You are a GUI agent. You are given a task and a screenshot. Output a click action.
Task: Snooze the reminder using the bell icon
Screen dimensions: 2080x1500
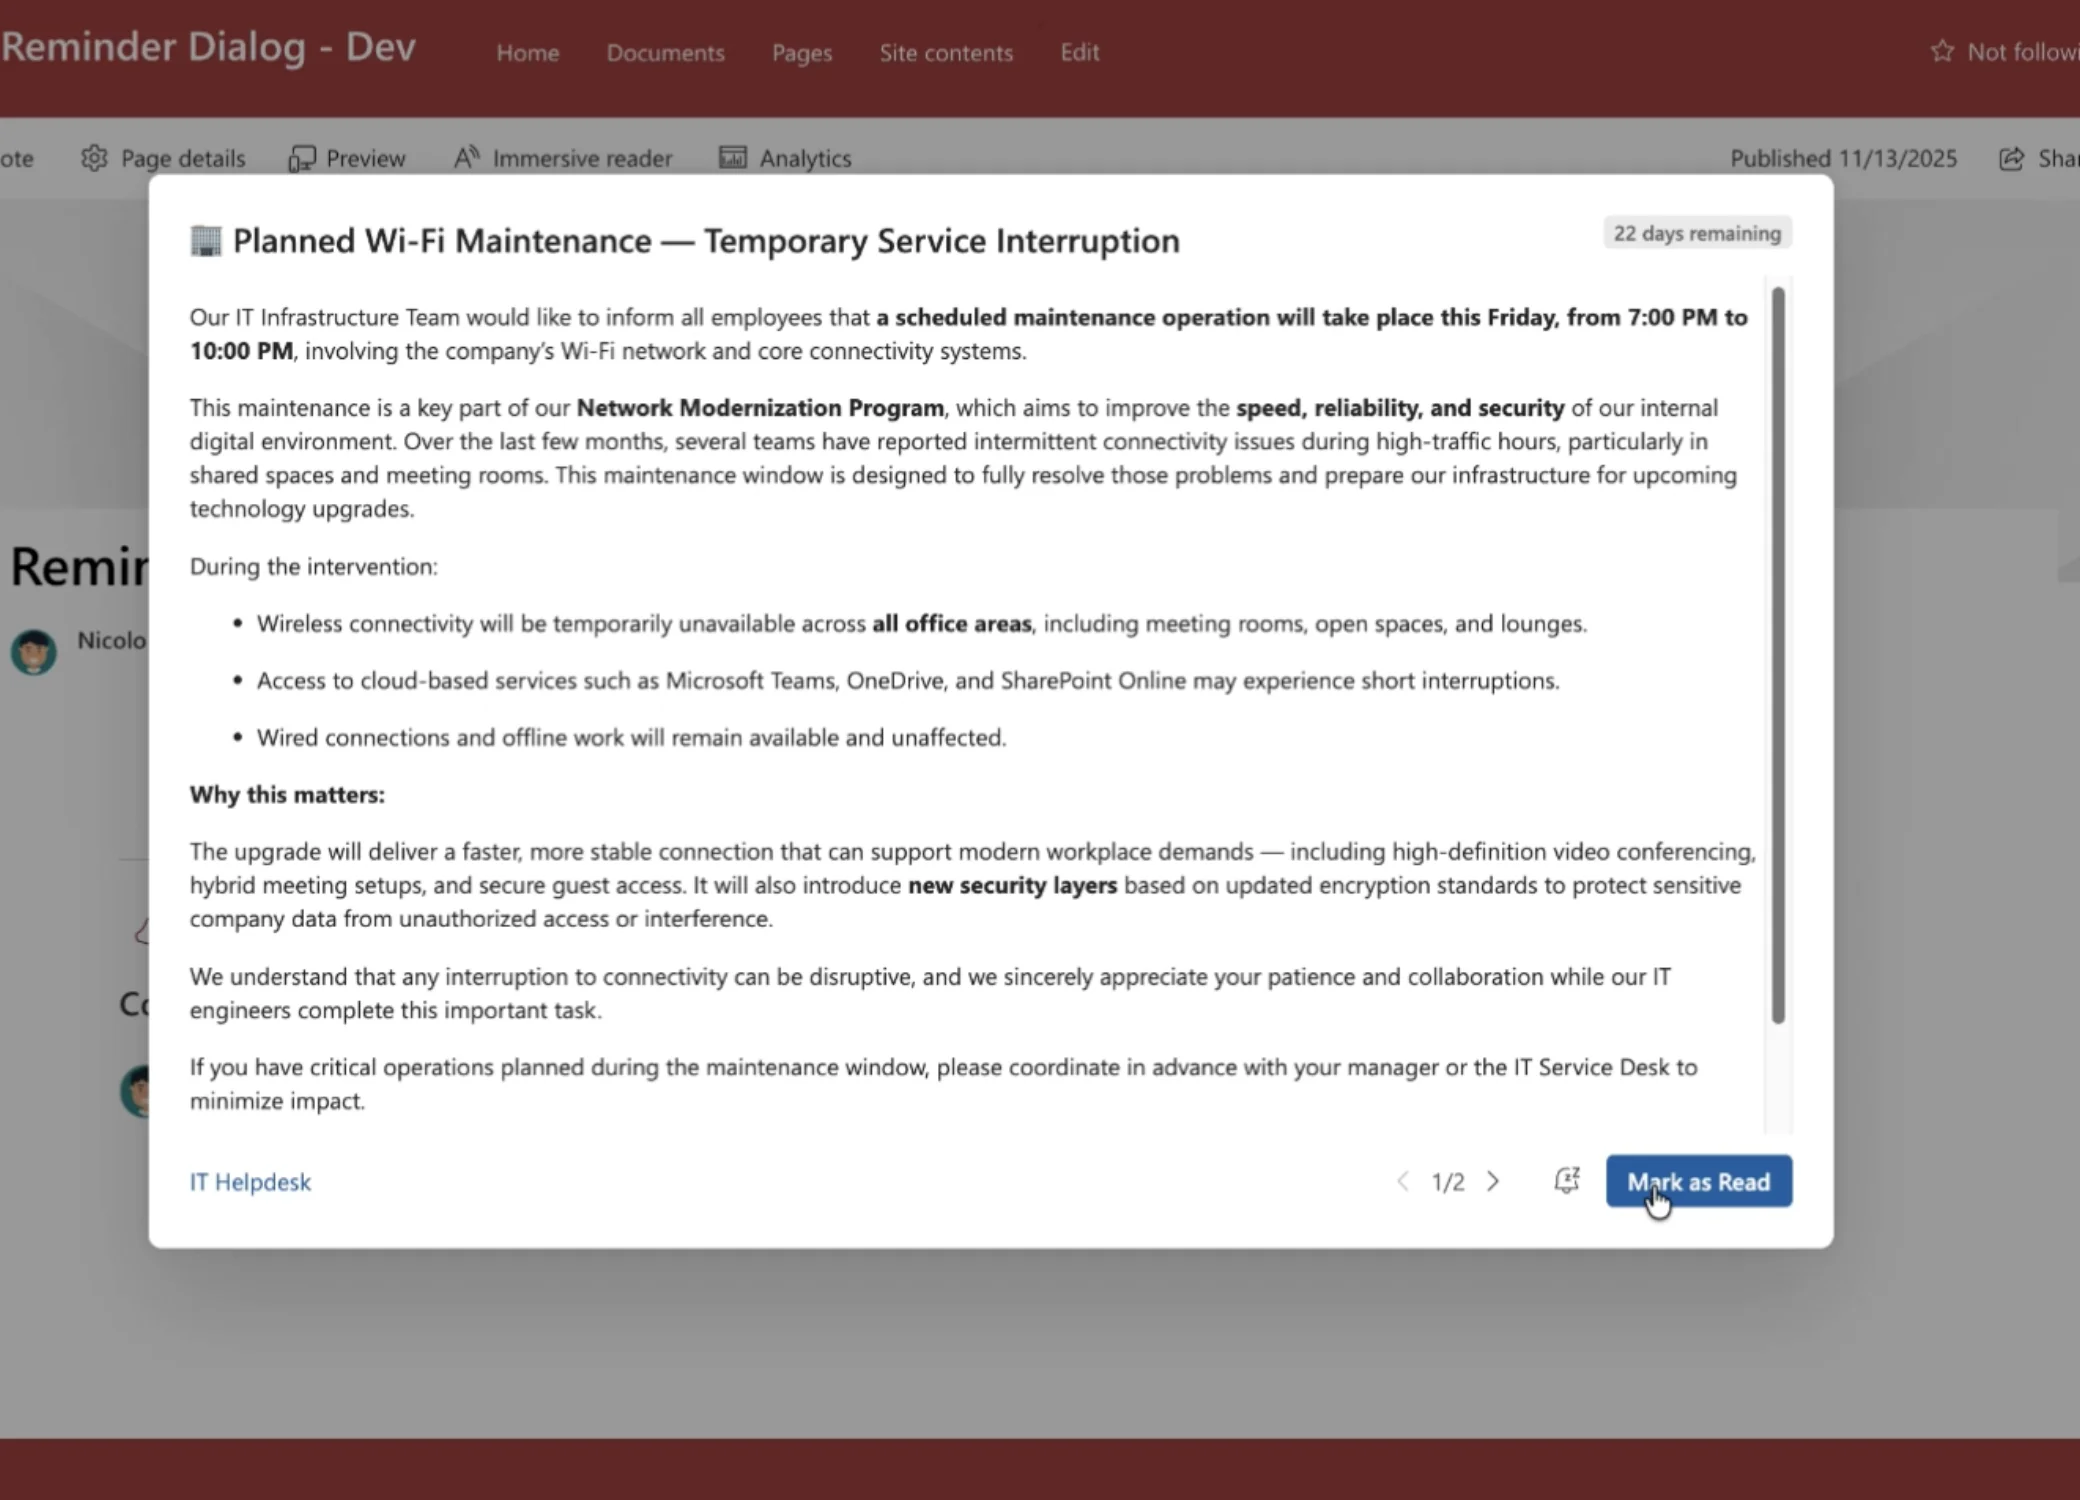tap(1566, 1181)
